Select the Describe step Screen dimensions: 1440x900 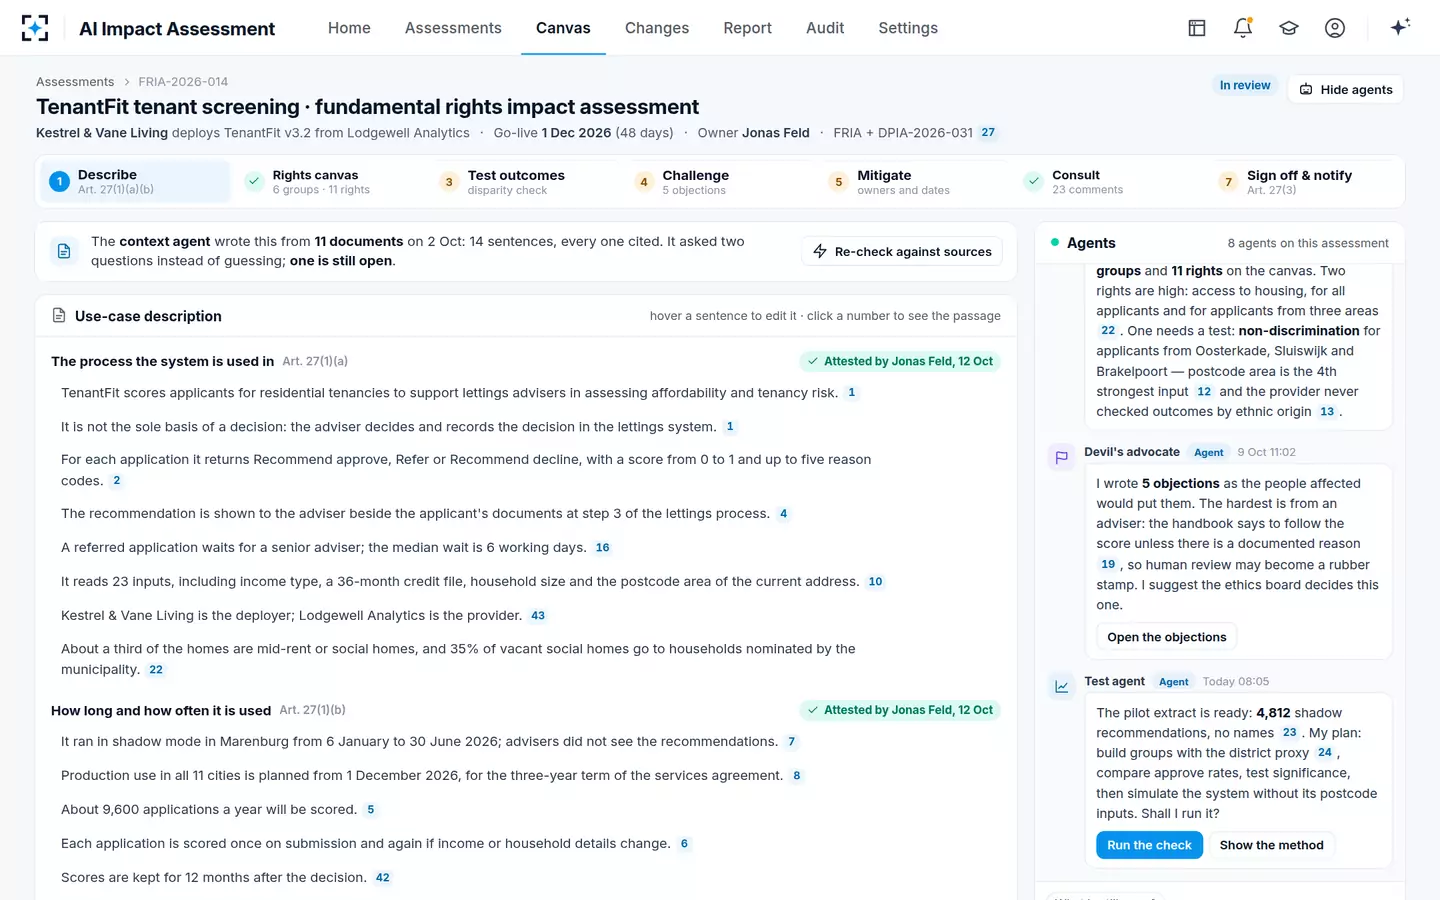135,182
